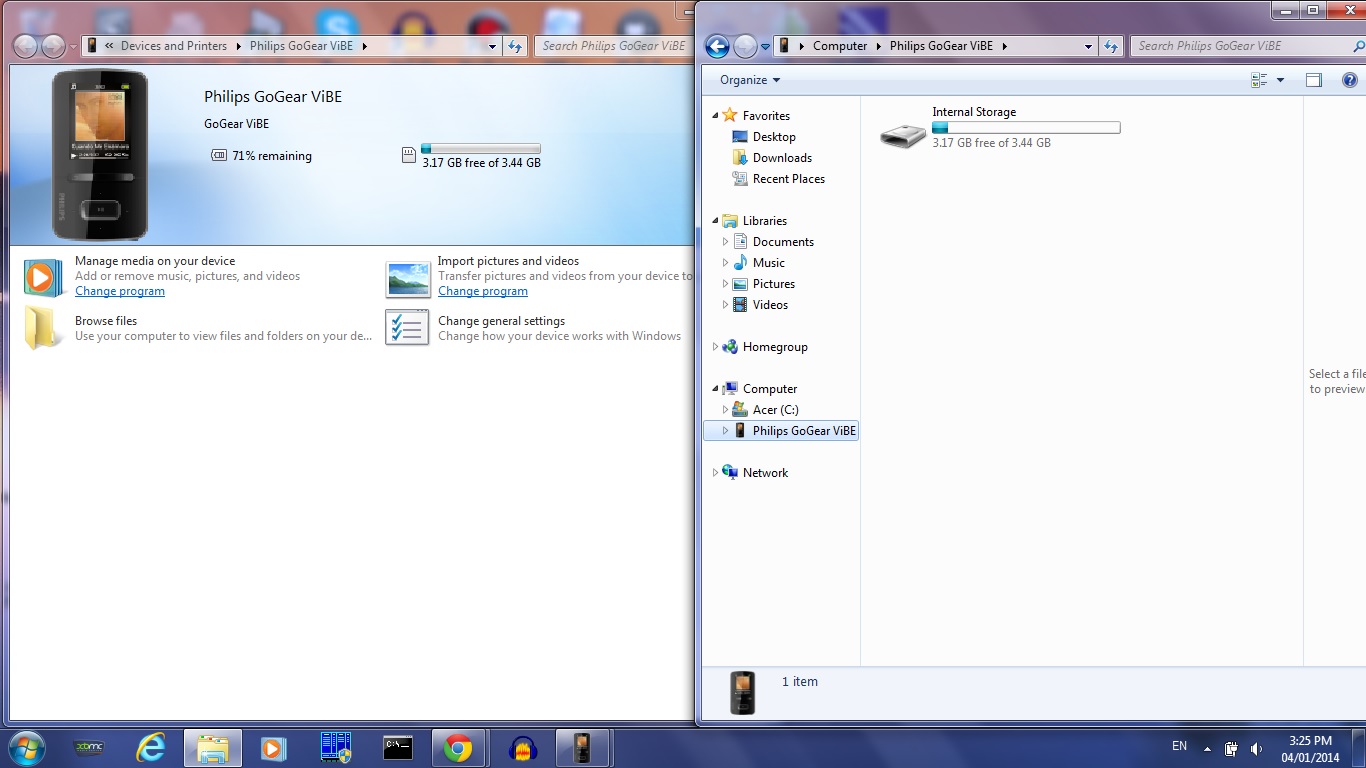Open the Import pictures and videos icon

pos(408,279)
